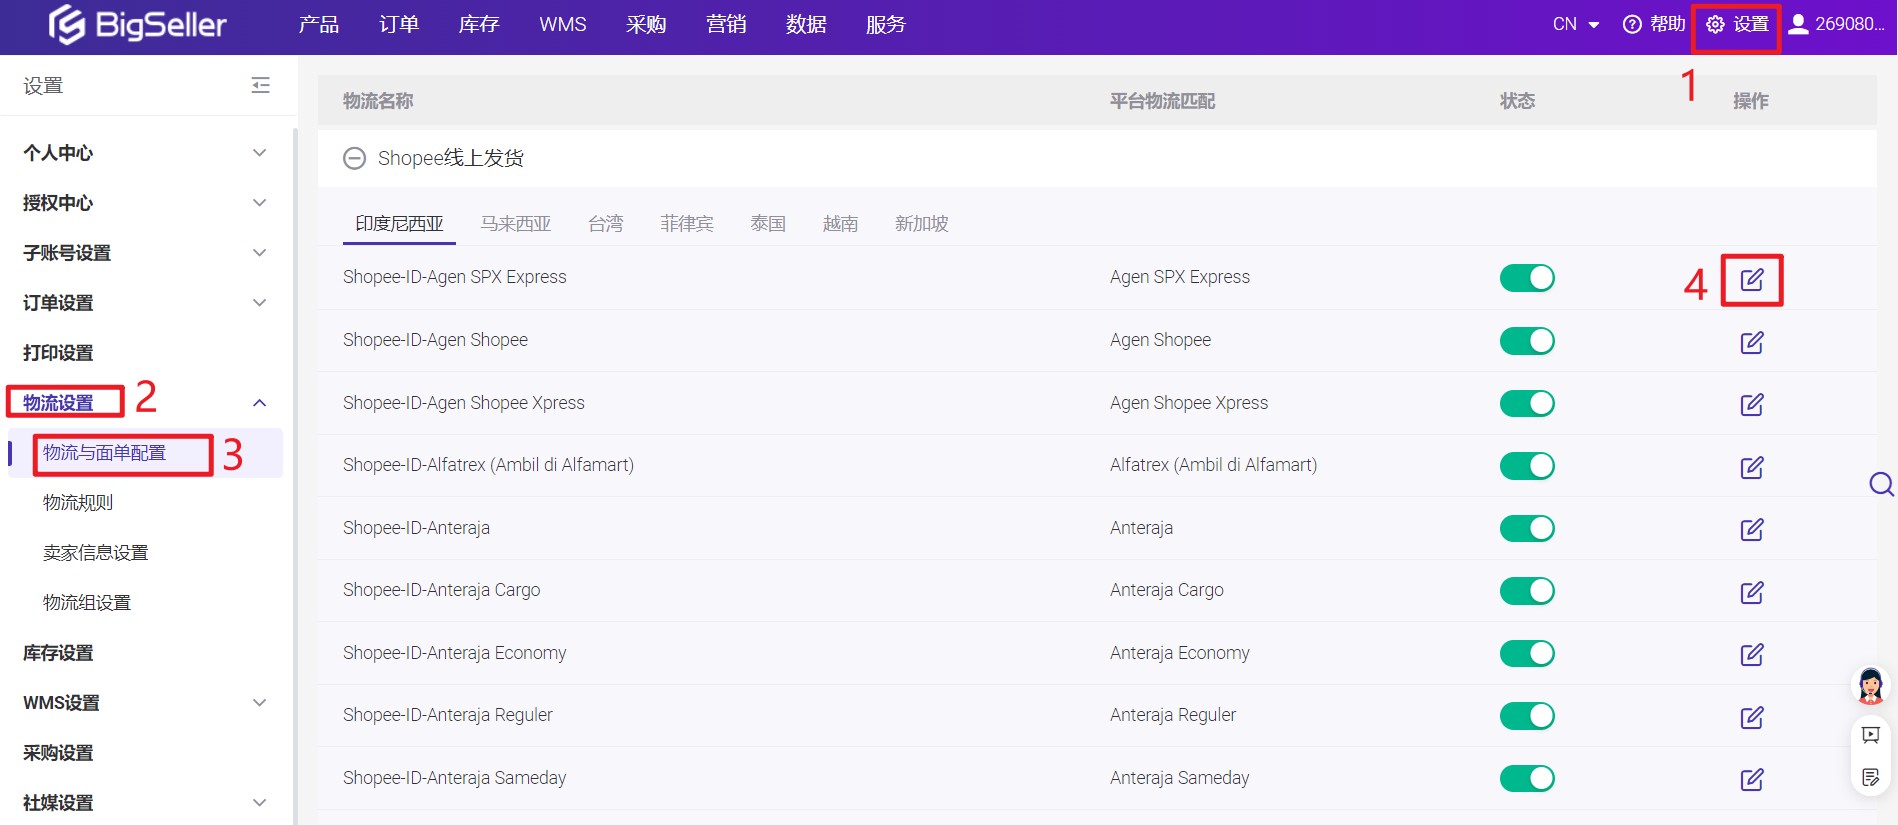This screenshot has height=825, width=1898.
Task: Switch to 菲律宾 country tab
Action: coord(687,224)
